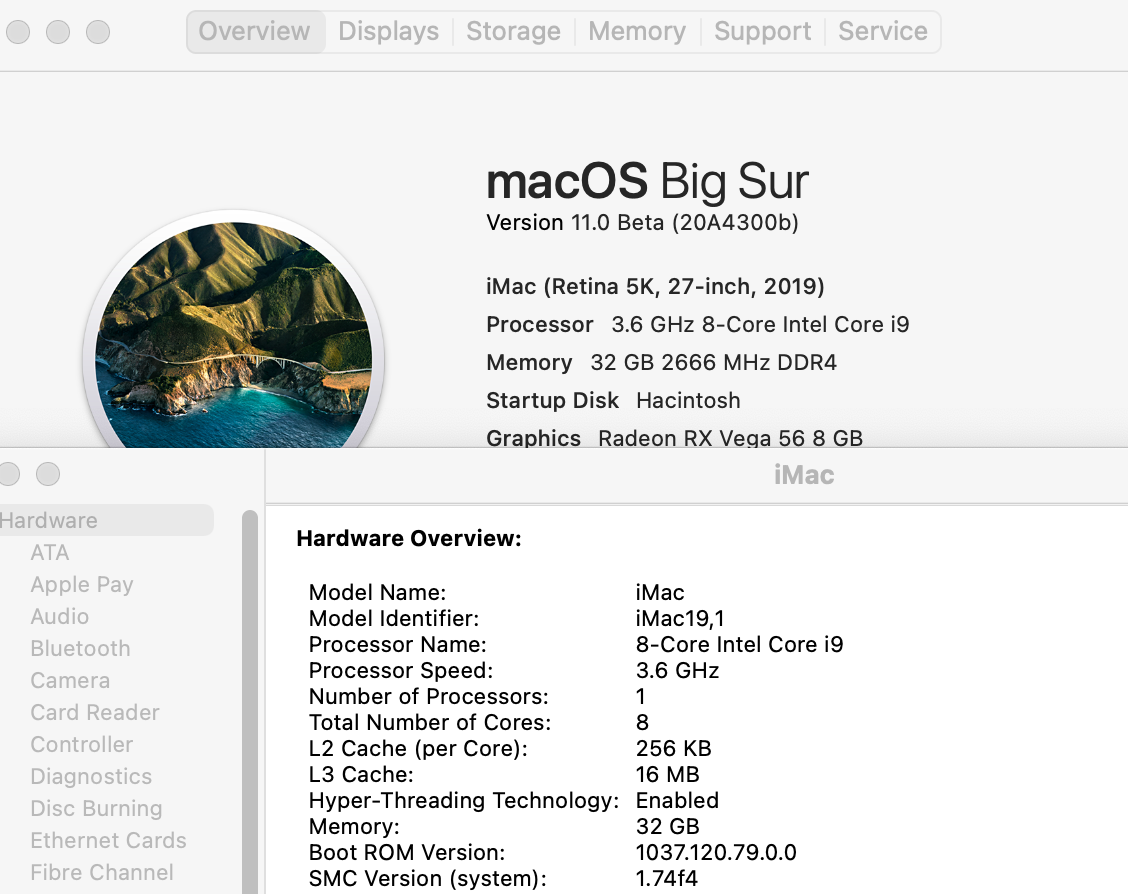Click the Hardware Overview heading
Viewport: 1128px width, 894px height.
pos(409,539)
